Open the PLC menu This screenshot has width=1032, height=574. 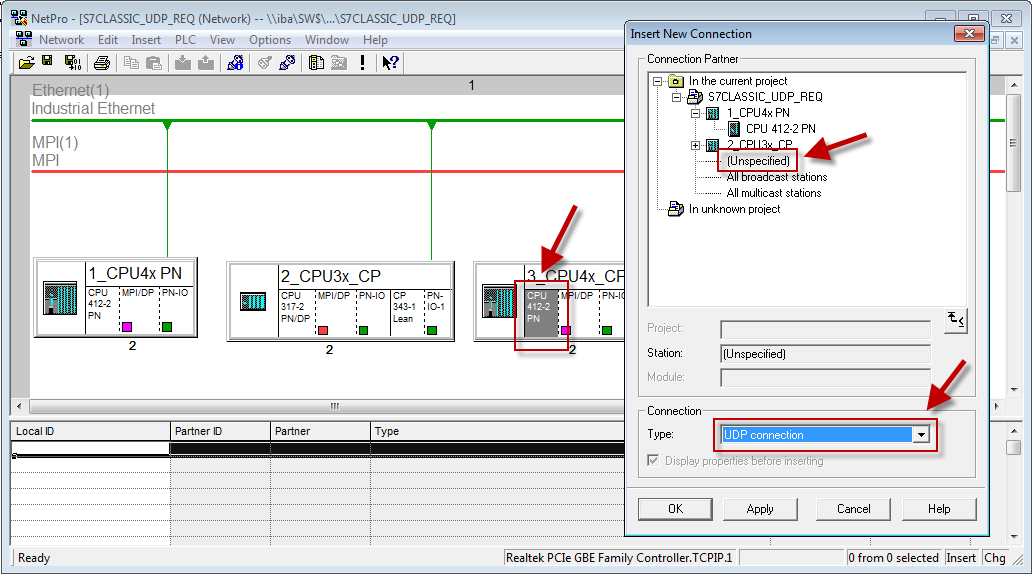click(185, 40)
